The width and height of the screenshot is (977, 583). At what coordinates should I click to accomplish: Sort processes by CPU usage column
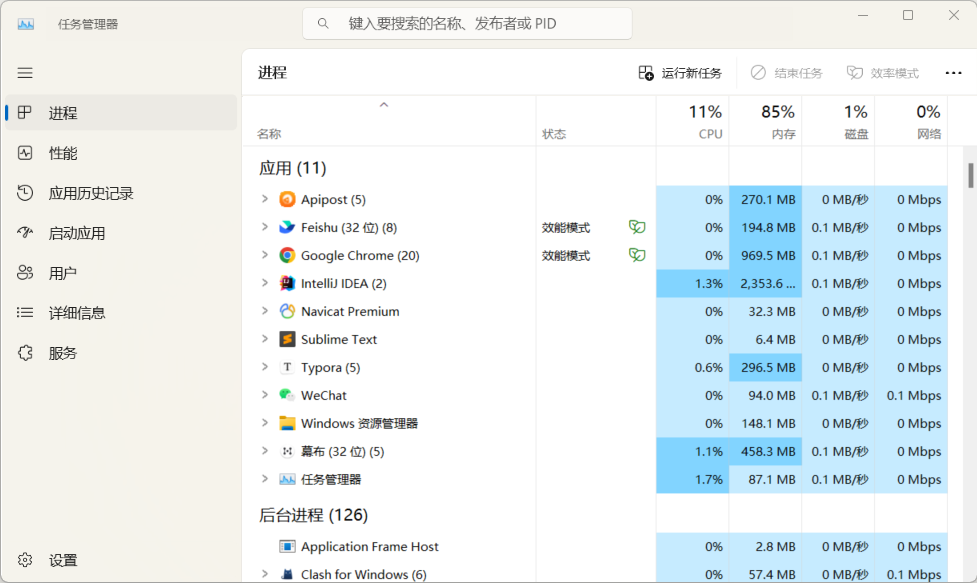pyautogui.click(x=693, y=121)
